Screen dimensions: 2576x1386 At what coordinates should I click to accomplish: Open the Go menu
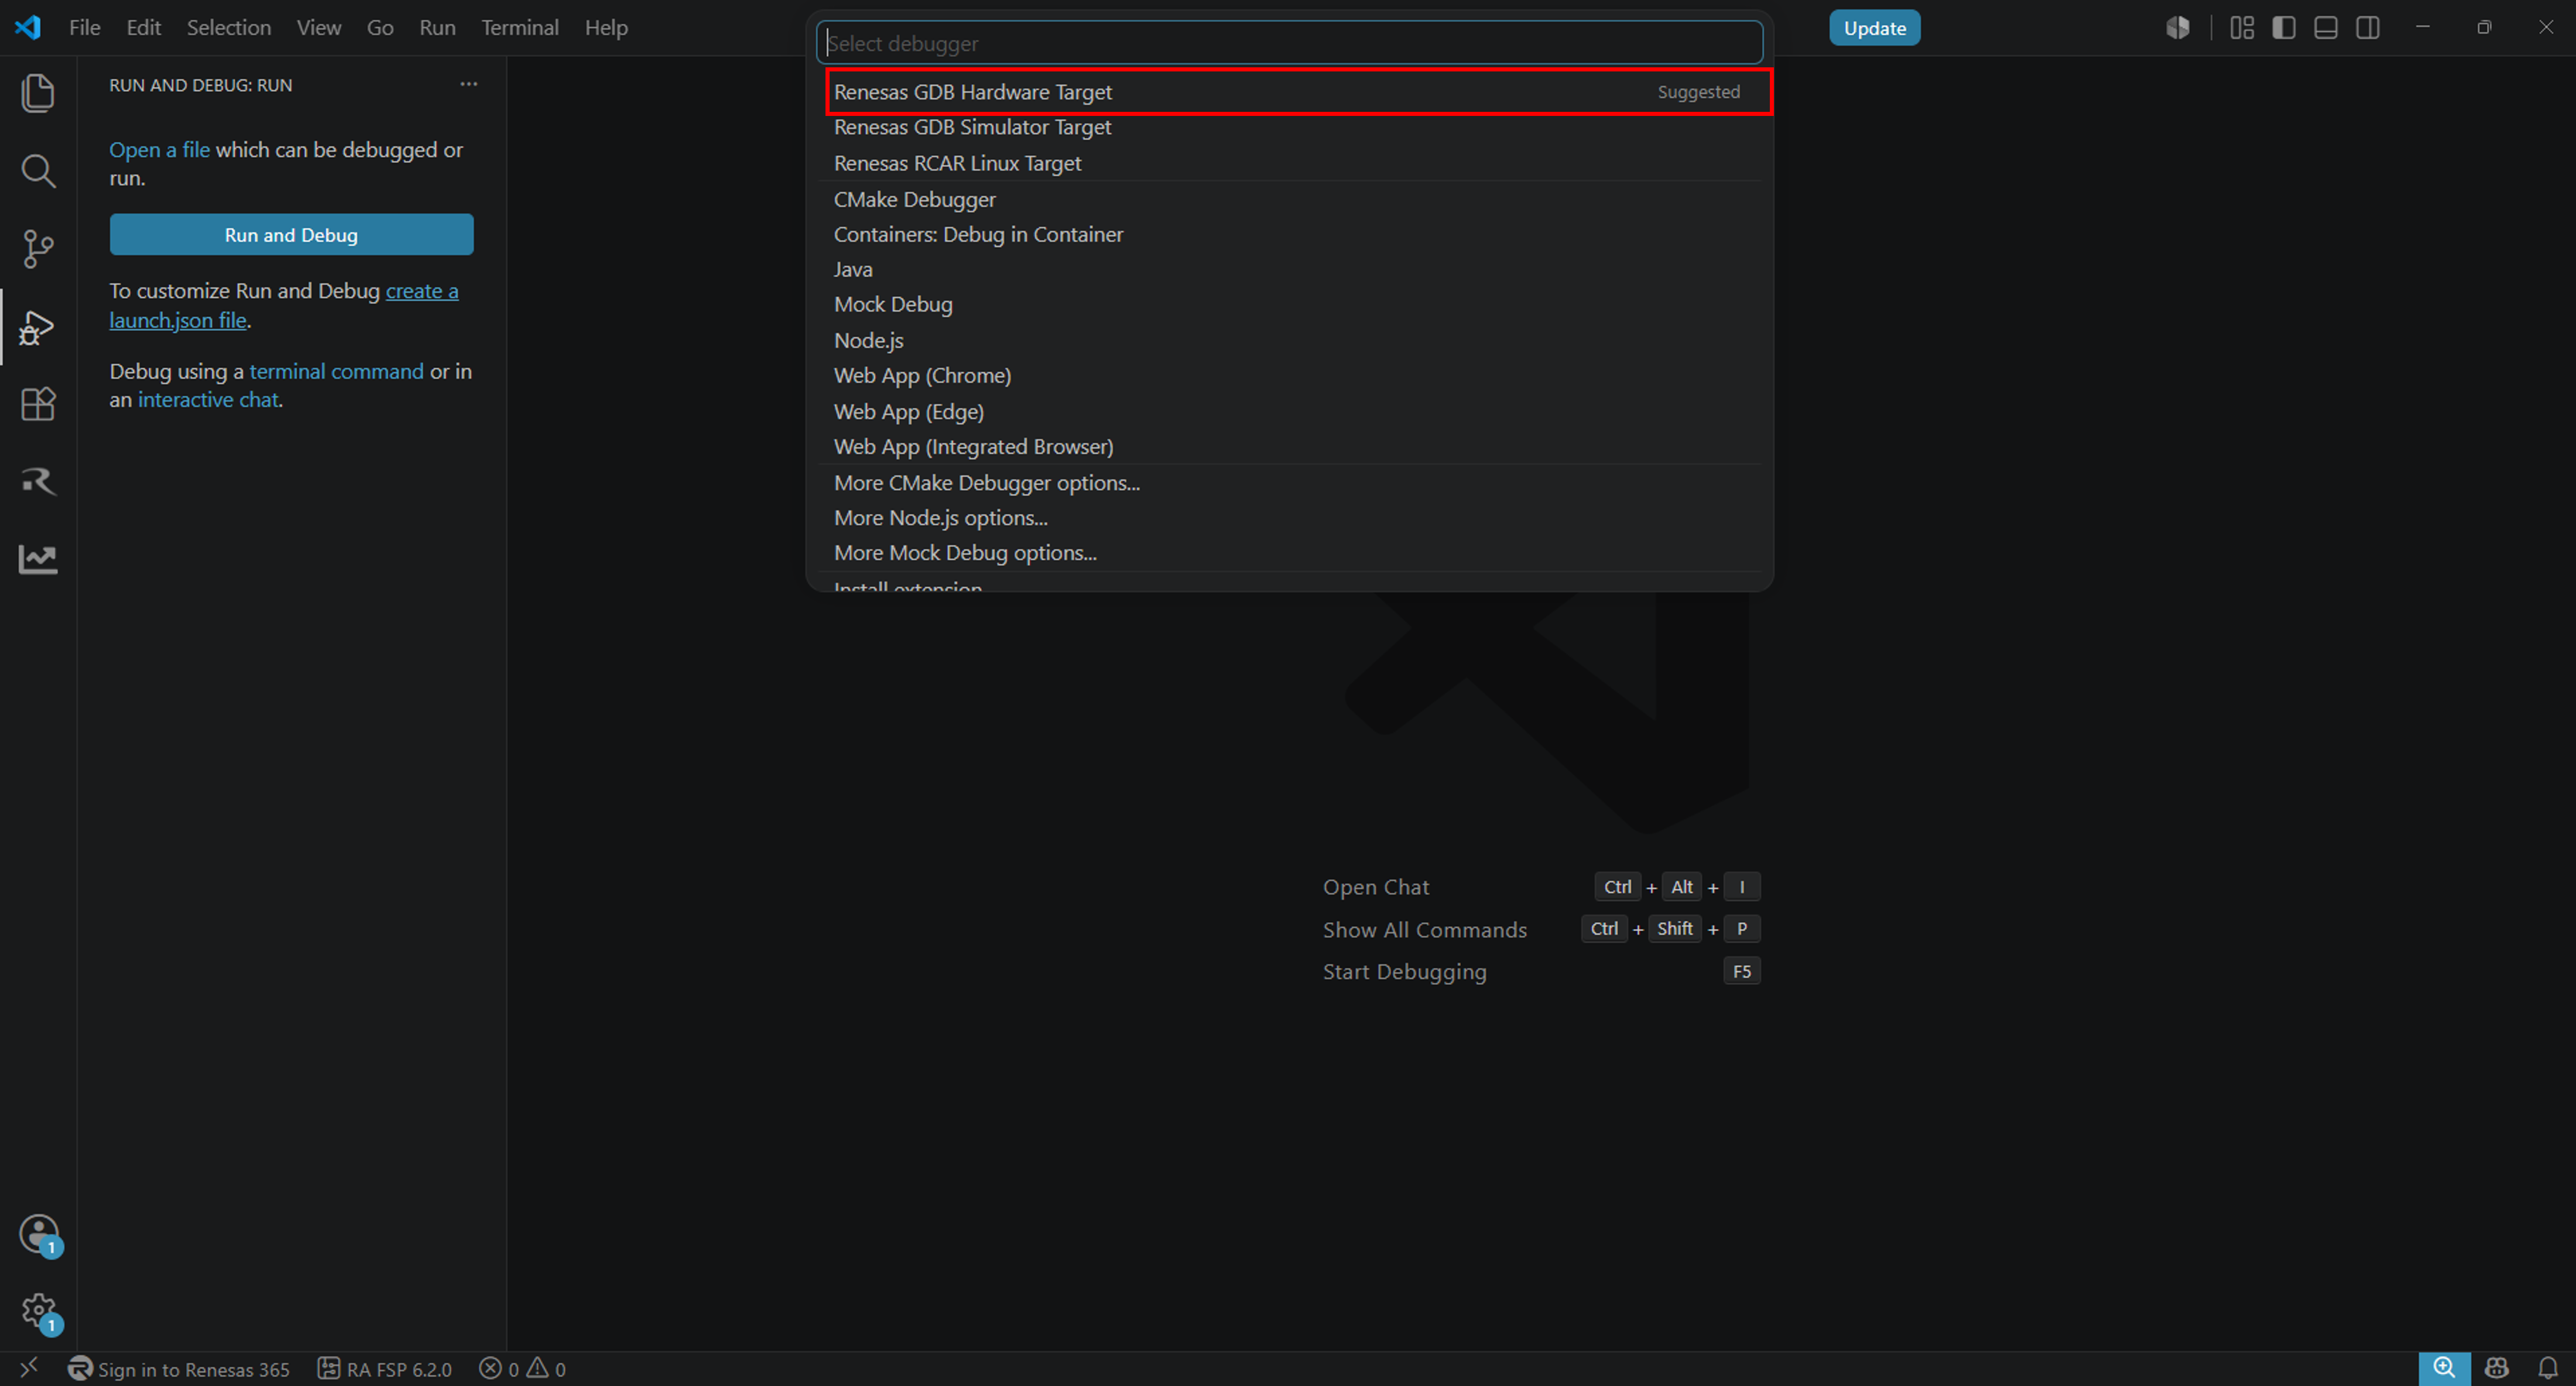click(380, 28)
